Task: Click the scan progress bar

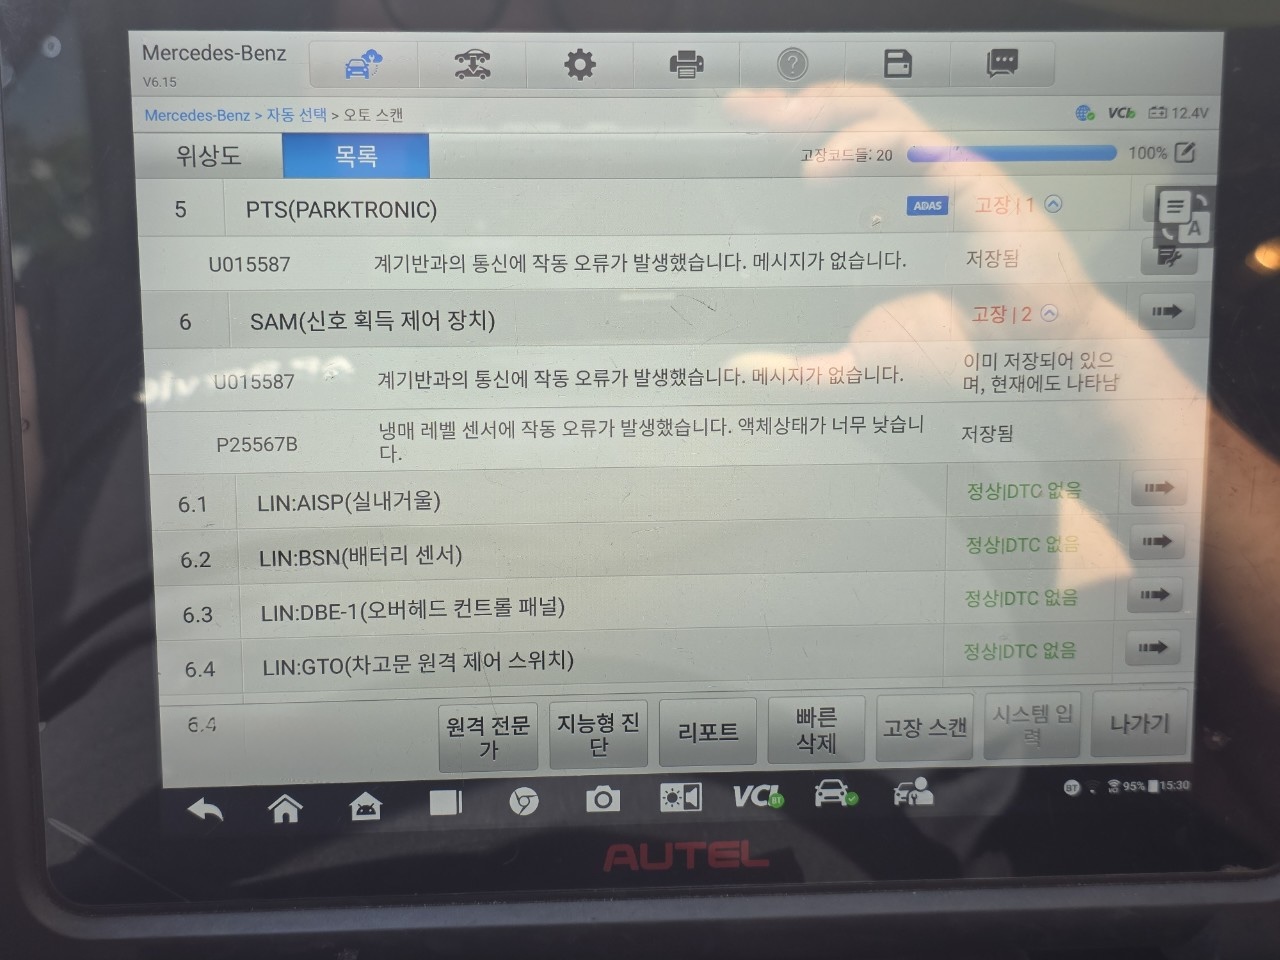Action: click(x=1012, y=153)
